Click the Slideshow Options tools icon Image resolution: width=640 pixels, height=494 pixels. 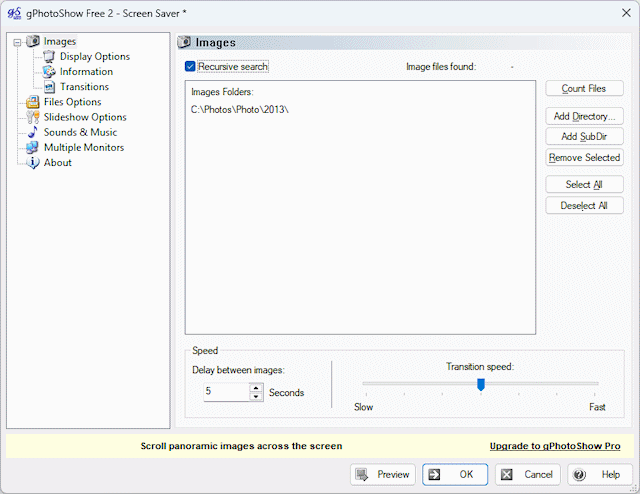tap(33, 117)
